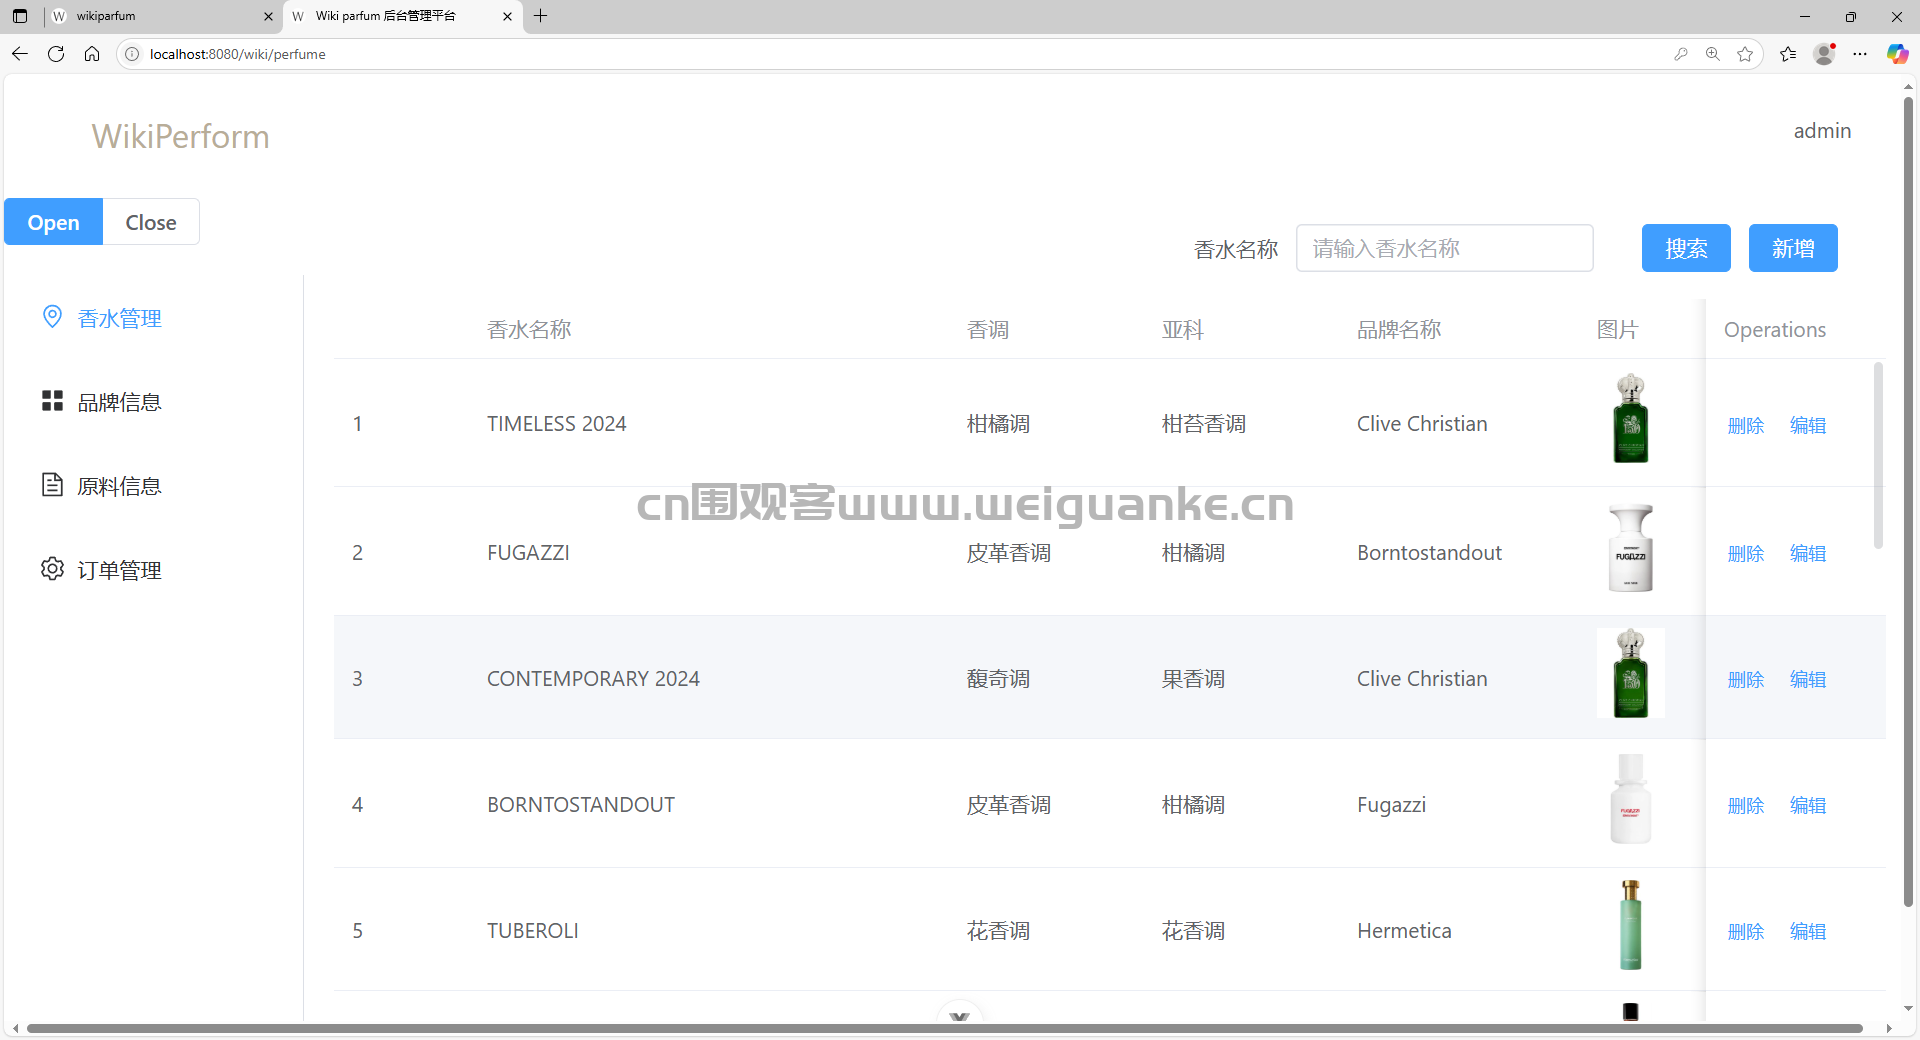The image size is (1920, 1040).
Task: Edit the TUBEROLI row
Action: (1808, 931)
